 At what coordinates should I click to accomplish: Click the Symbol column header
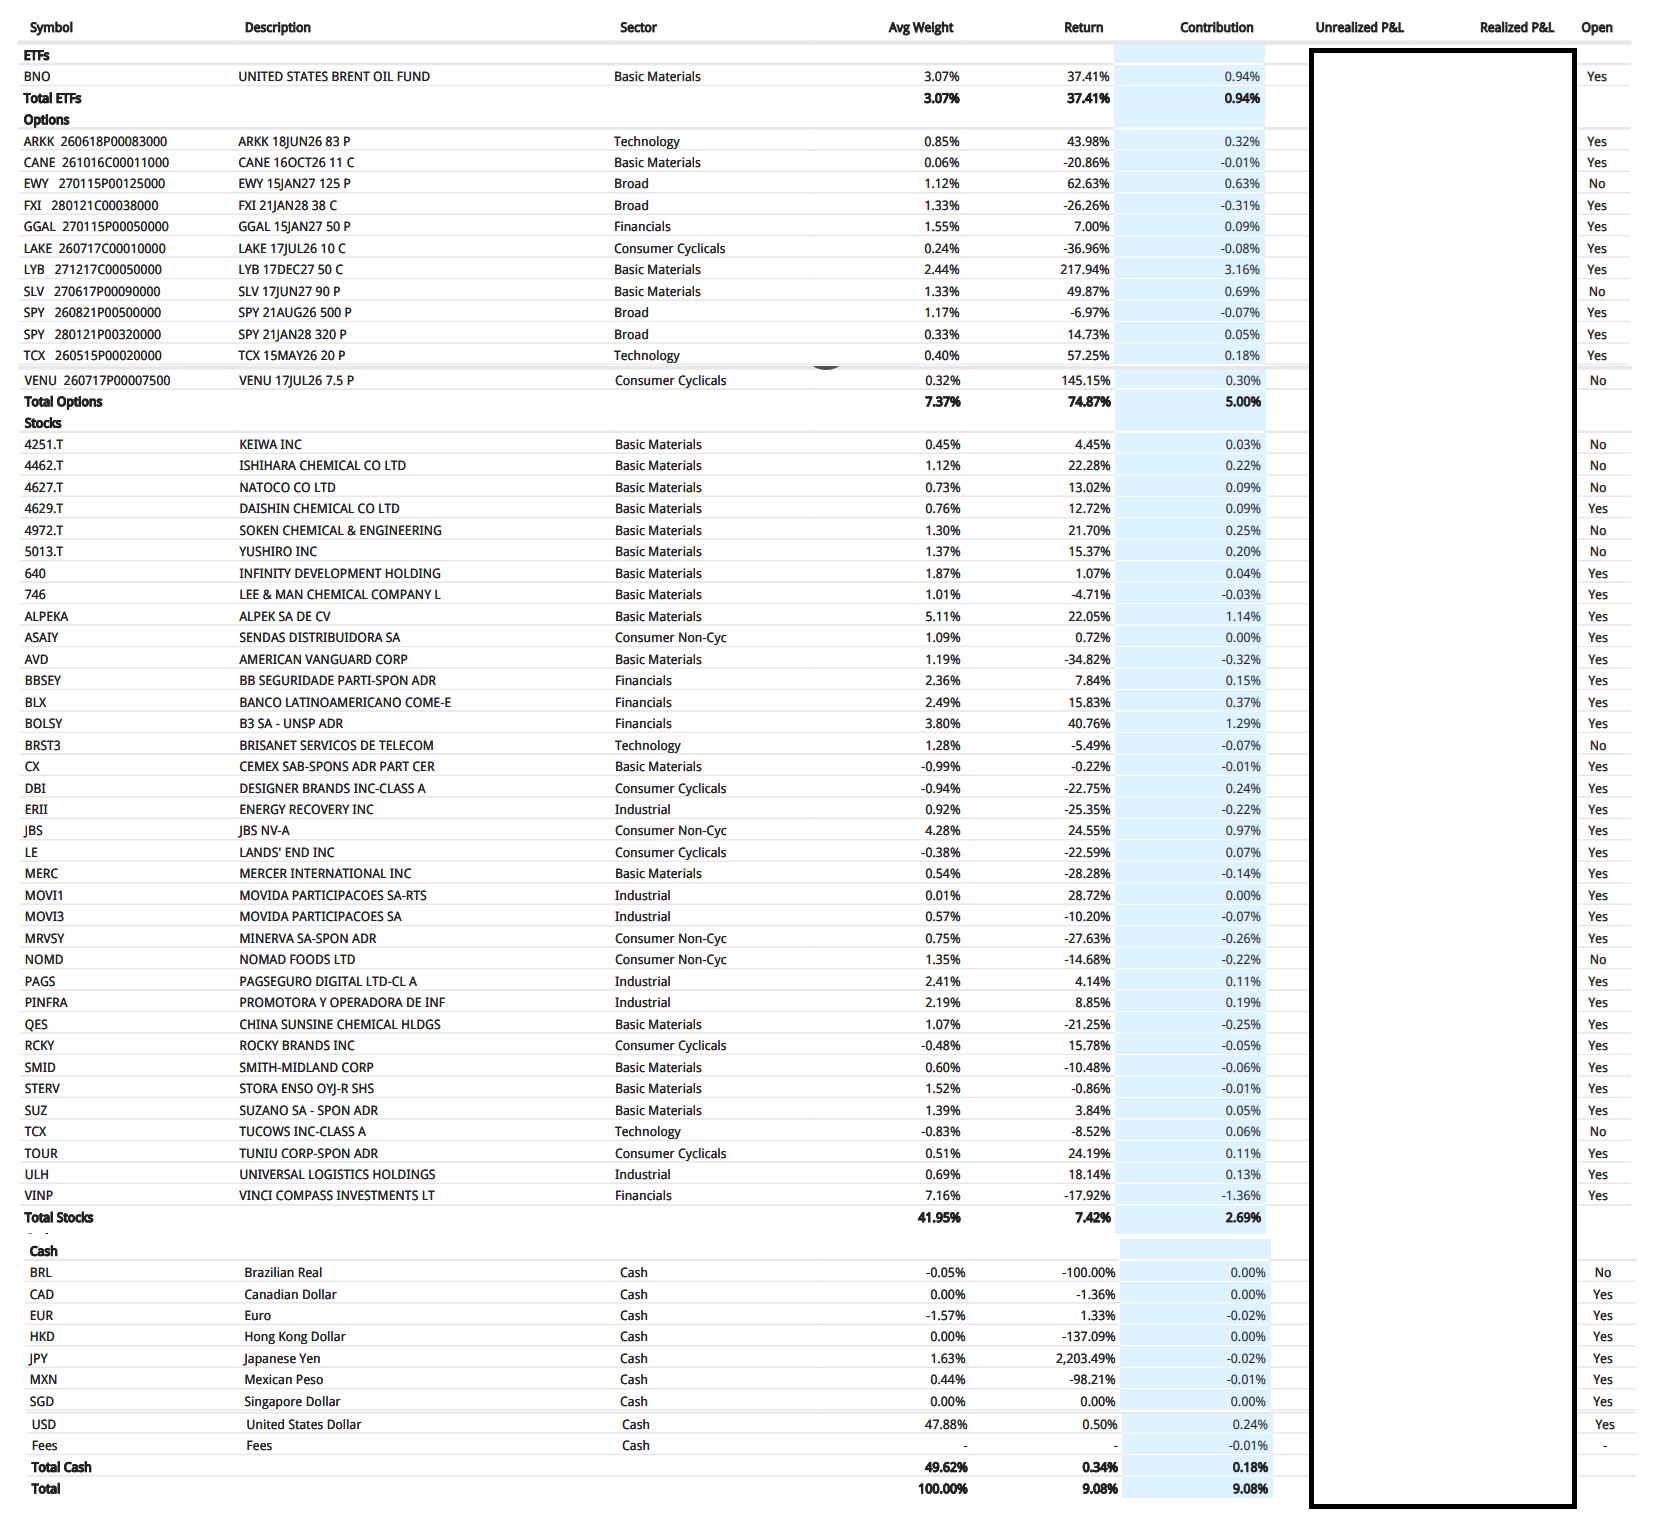click(50, 28)
